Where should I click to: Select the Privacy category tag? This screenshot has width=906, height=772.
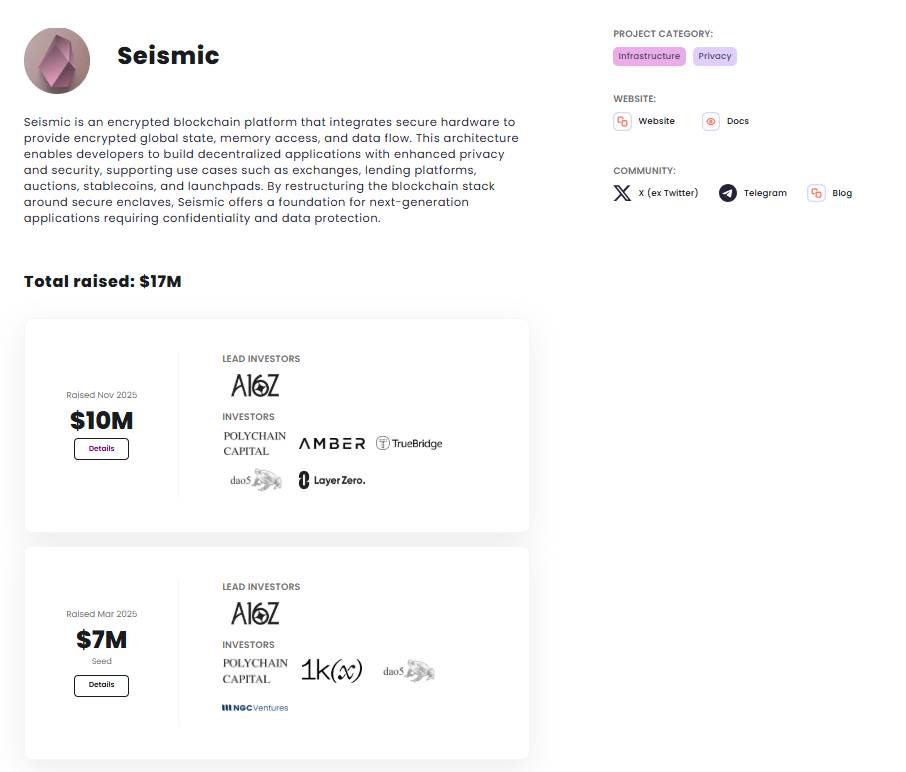tap(715, 56)
